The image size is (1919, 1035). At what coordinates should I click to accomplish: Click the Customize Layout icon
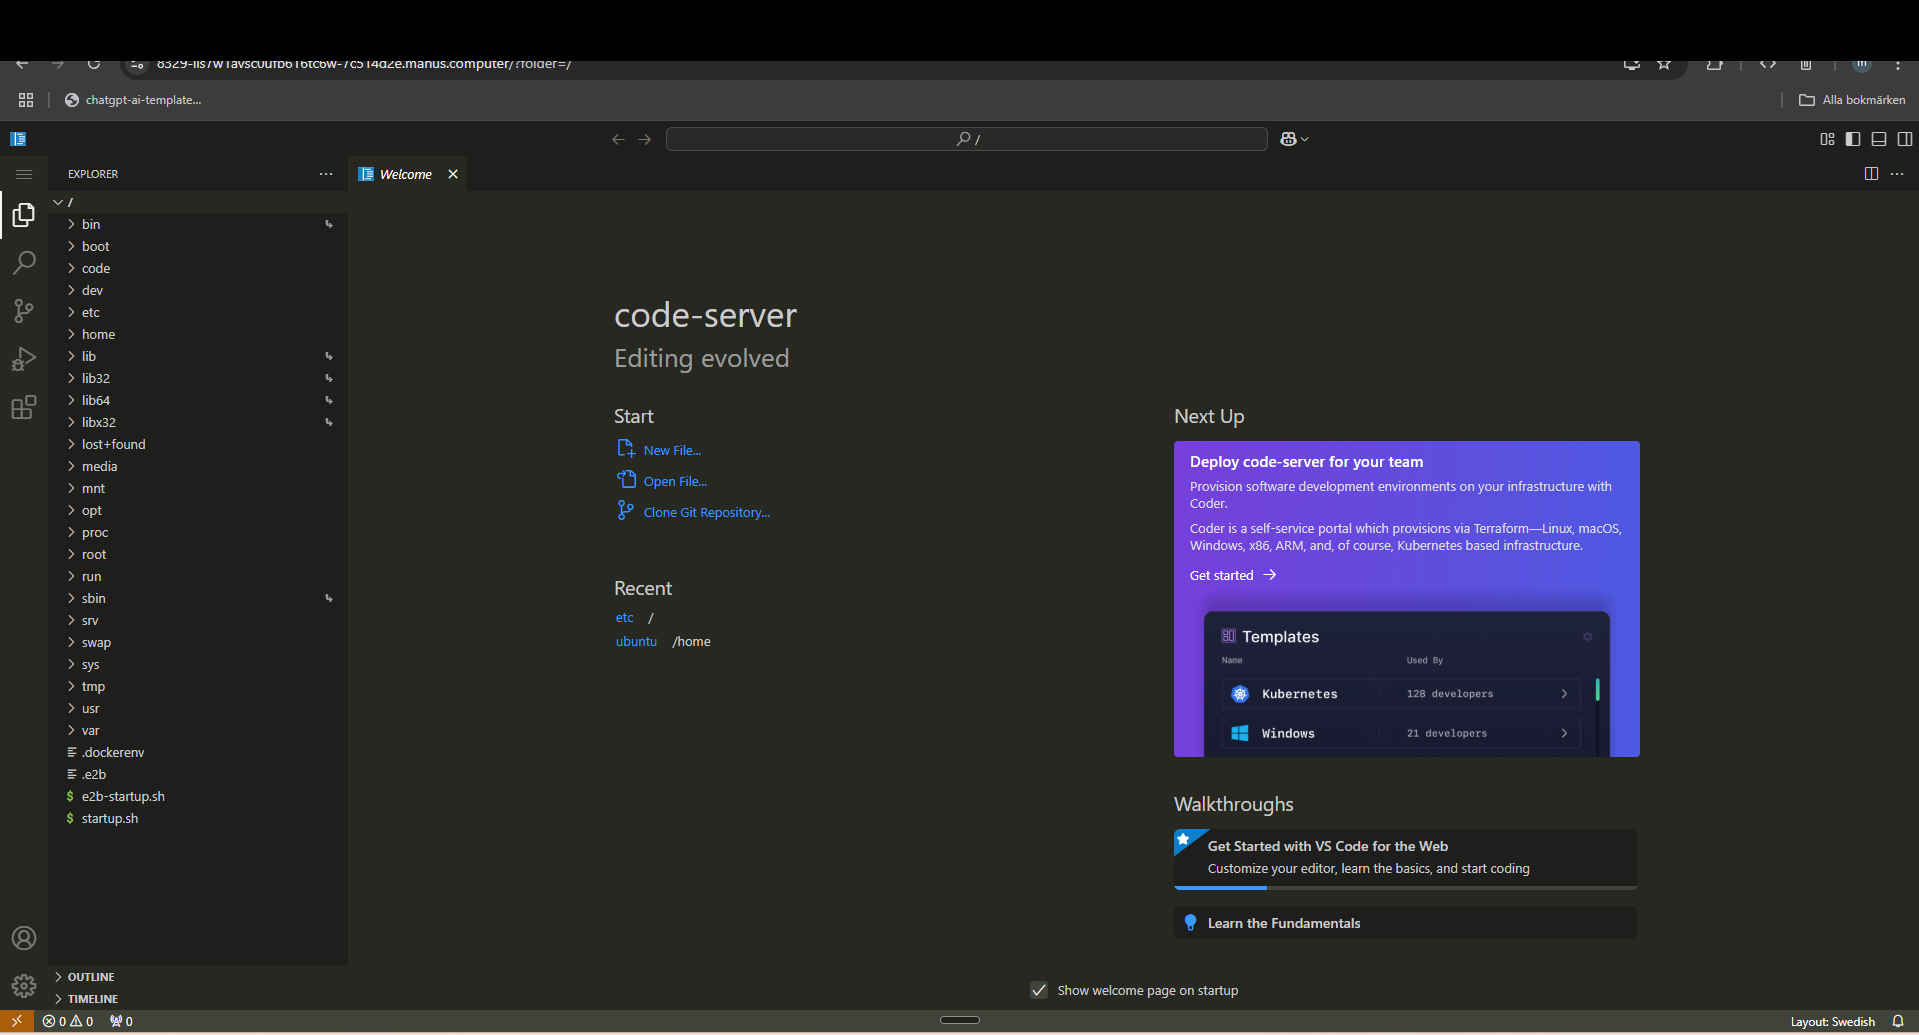point(1827,139)
